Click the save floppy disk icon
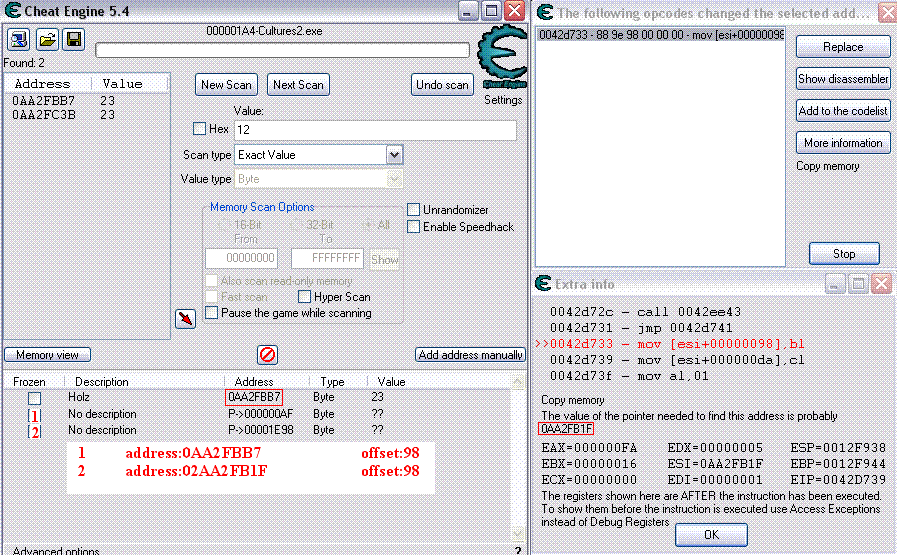Viewport: 898px width, 555px height. (74, 40)
